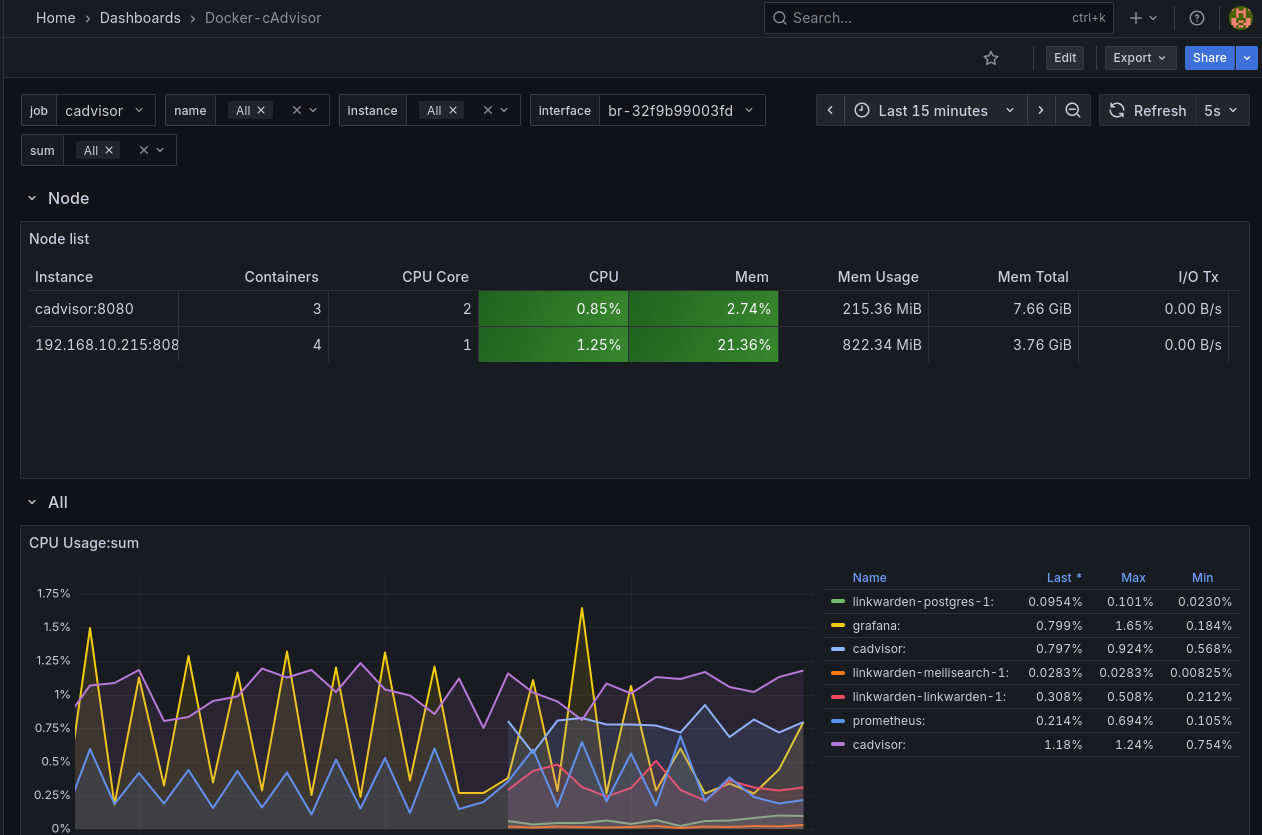Open the plus new item menu
The height and width of the screenshot is (835, 1262).
point(1142,18)
